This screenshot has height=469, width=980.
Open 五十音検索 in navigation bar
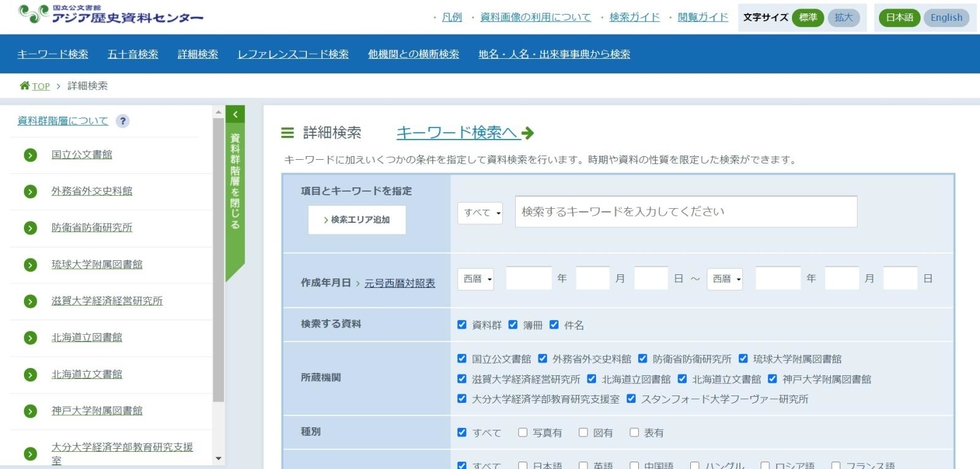tap(133, 54)
